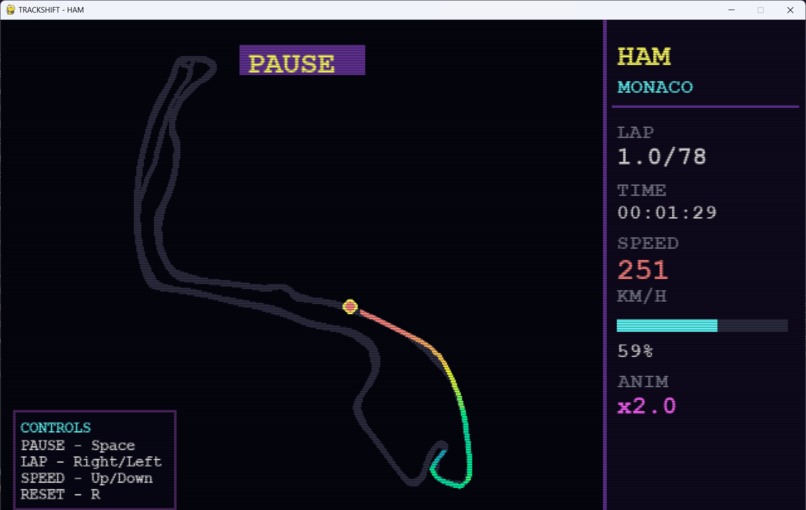Click the TIME label in side panel
Image resolution: width=806 pixels, height=510 pixels.
tap(642, 190)
